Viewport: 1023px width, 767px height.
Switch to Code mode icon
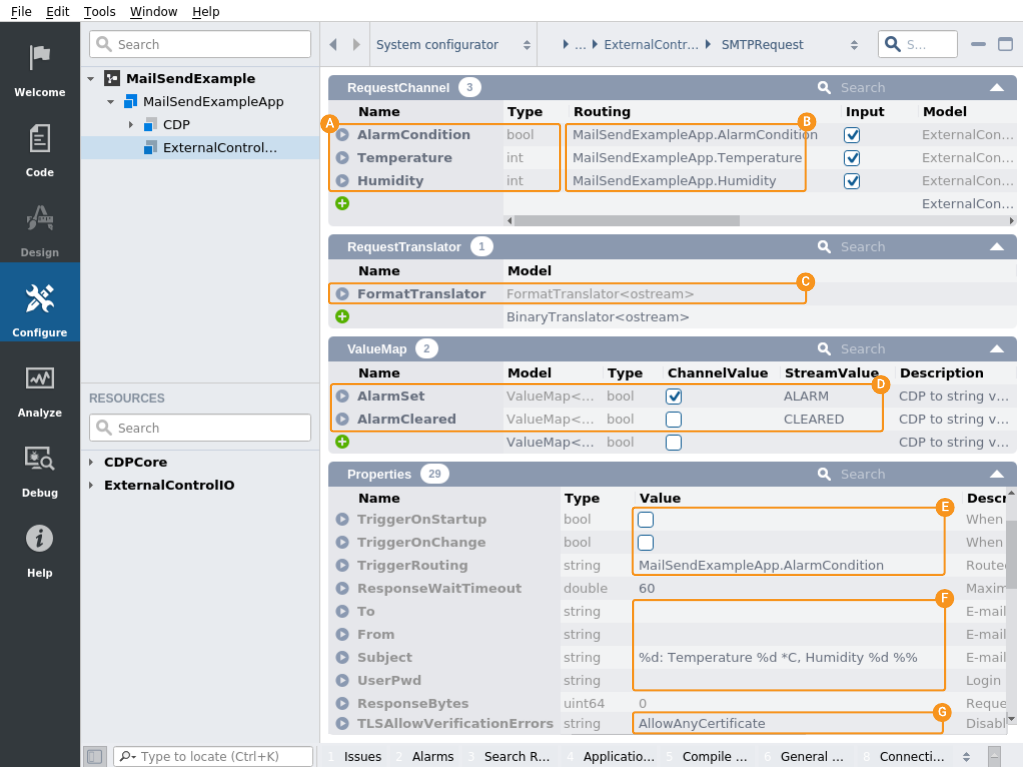click(x=39, y=150)
